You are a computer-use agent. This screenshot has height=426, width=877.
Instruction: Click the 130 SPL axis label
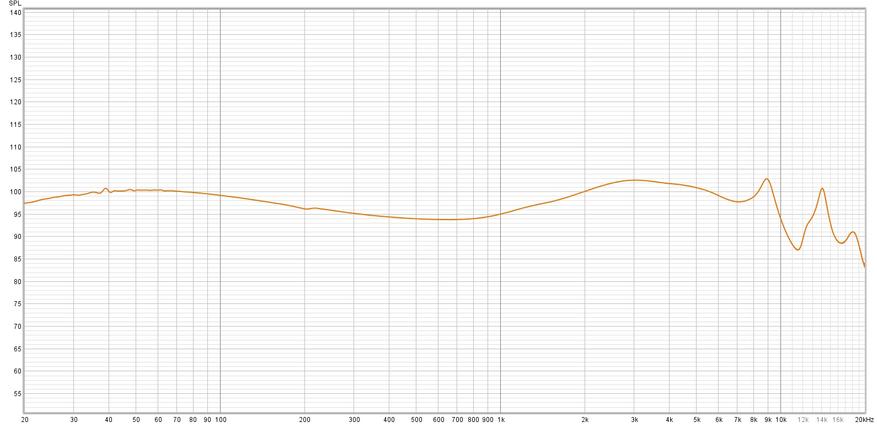click(x=15, y=57)
